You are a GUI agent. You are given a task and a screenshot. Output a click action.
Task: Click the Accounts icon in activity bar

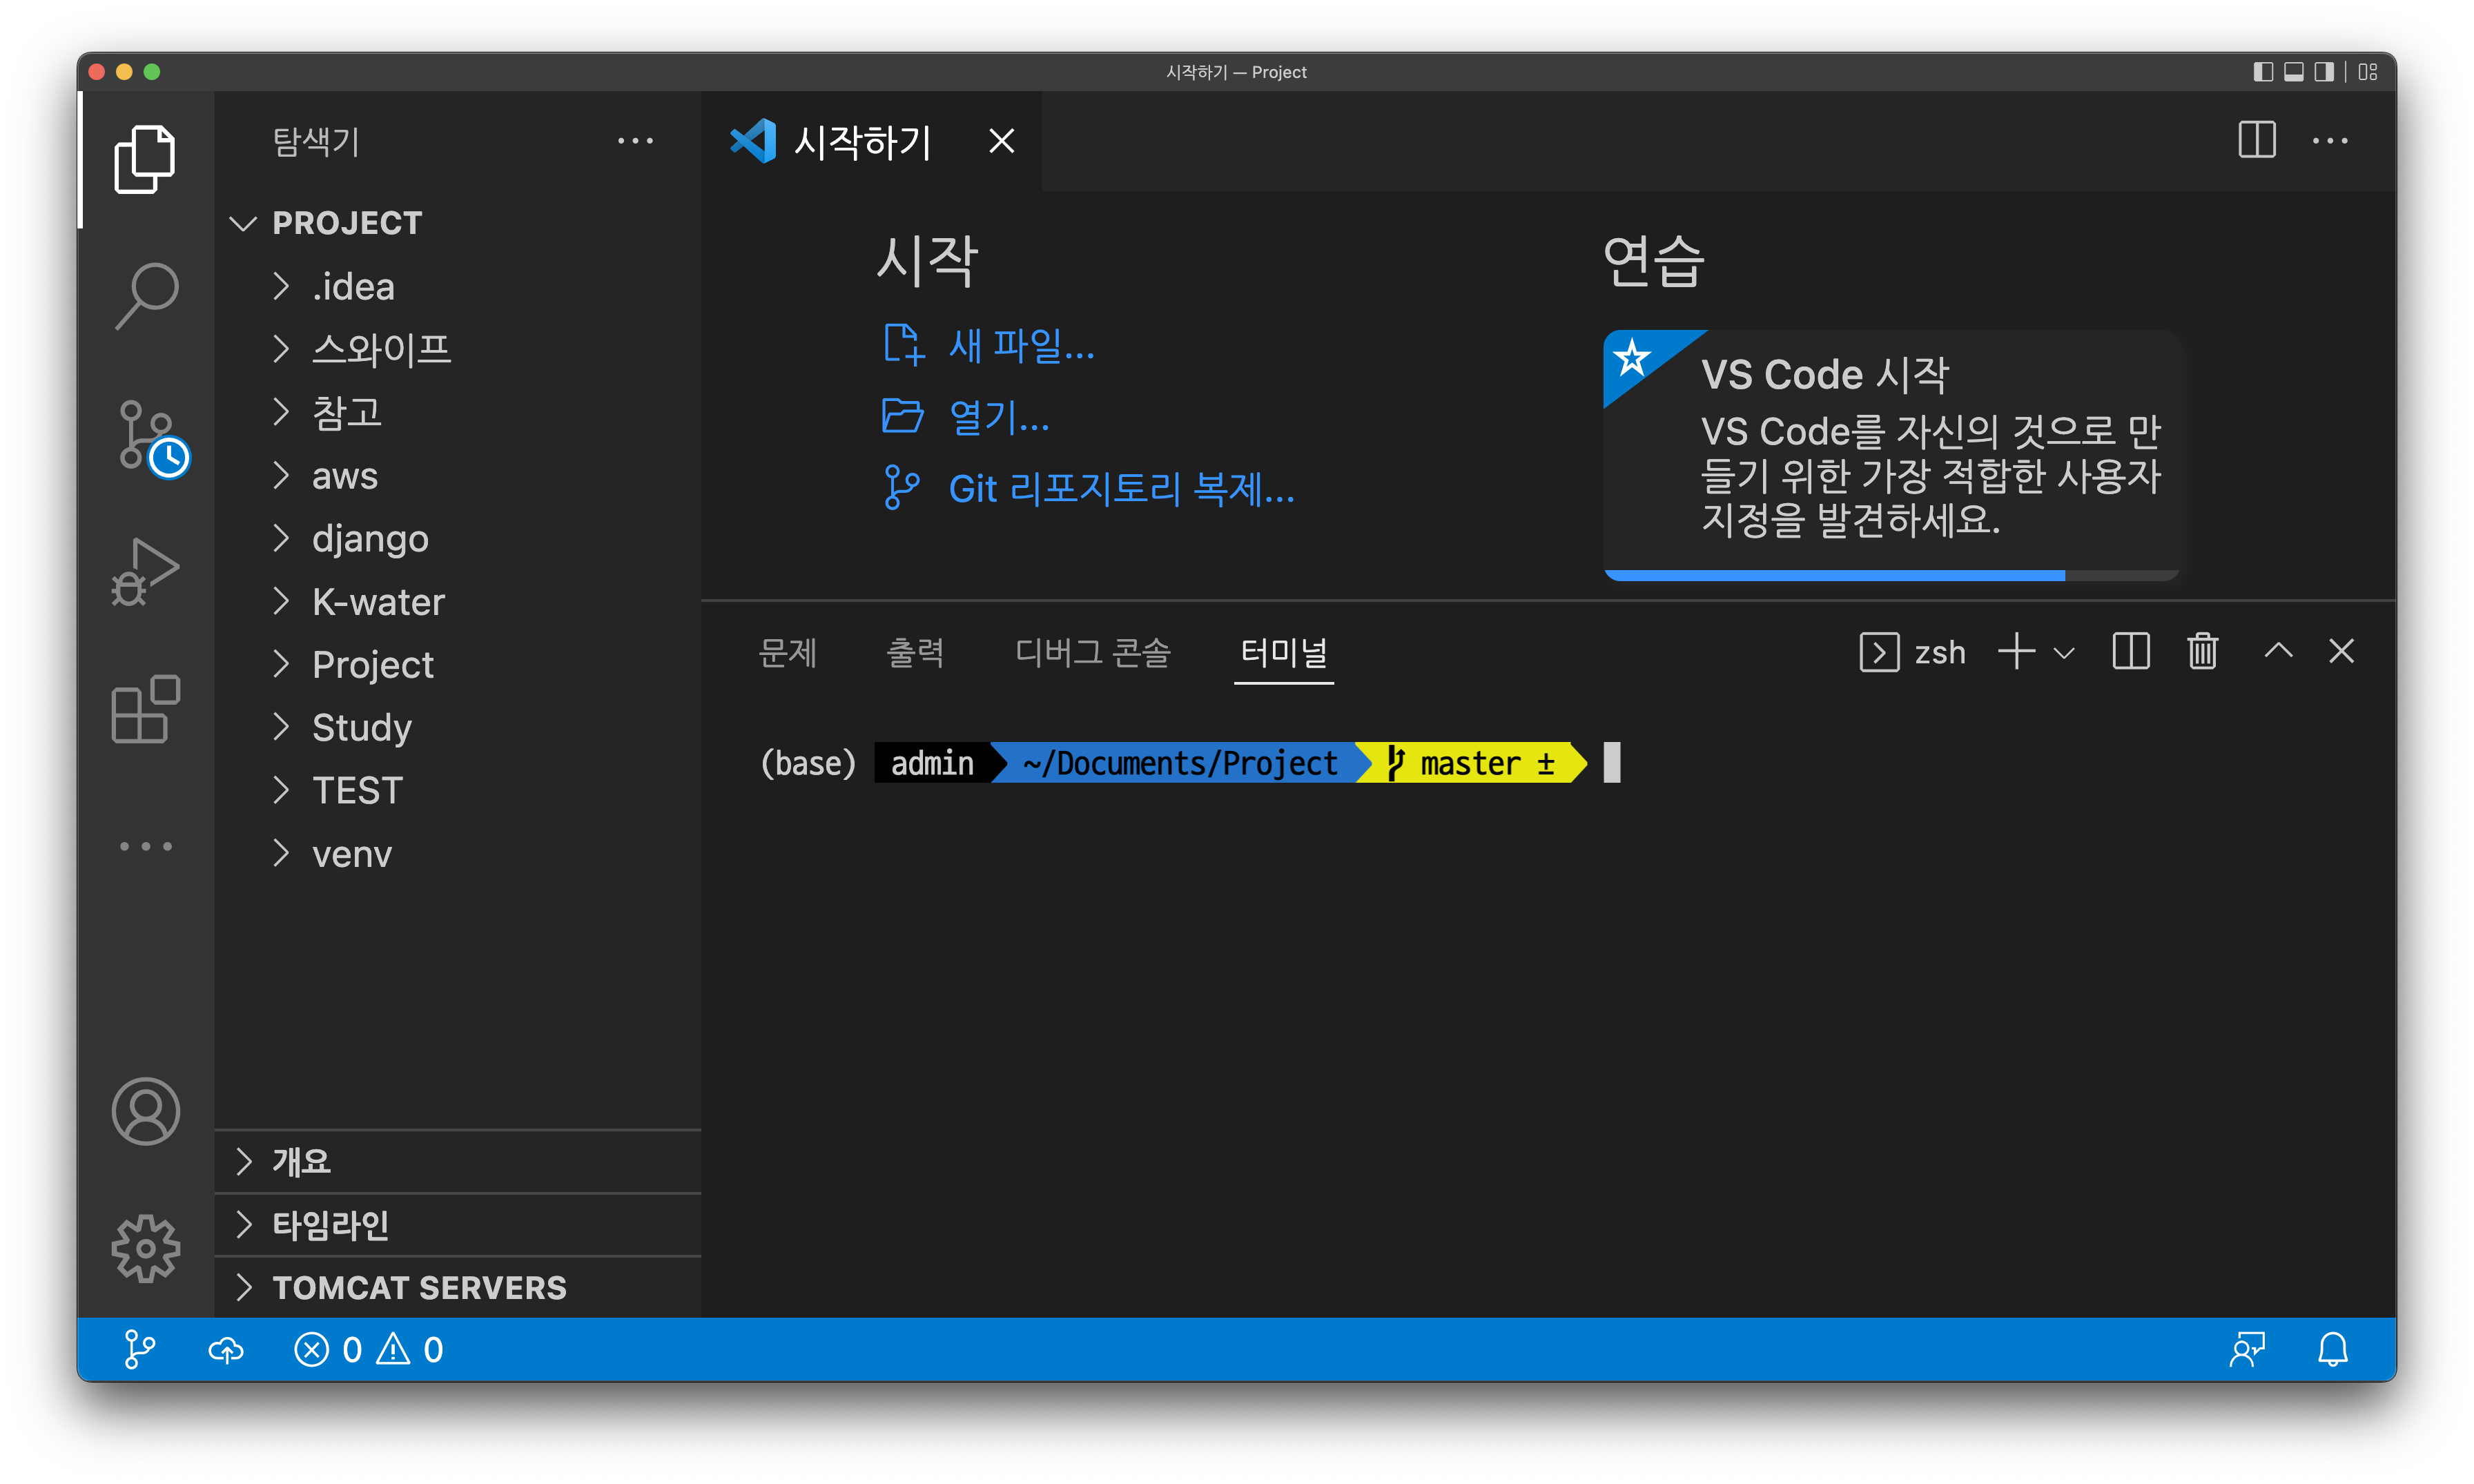[146, 1111]
